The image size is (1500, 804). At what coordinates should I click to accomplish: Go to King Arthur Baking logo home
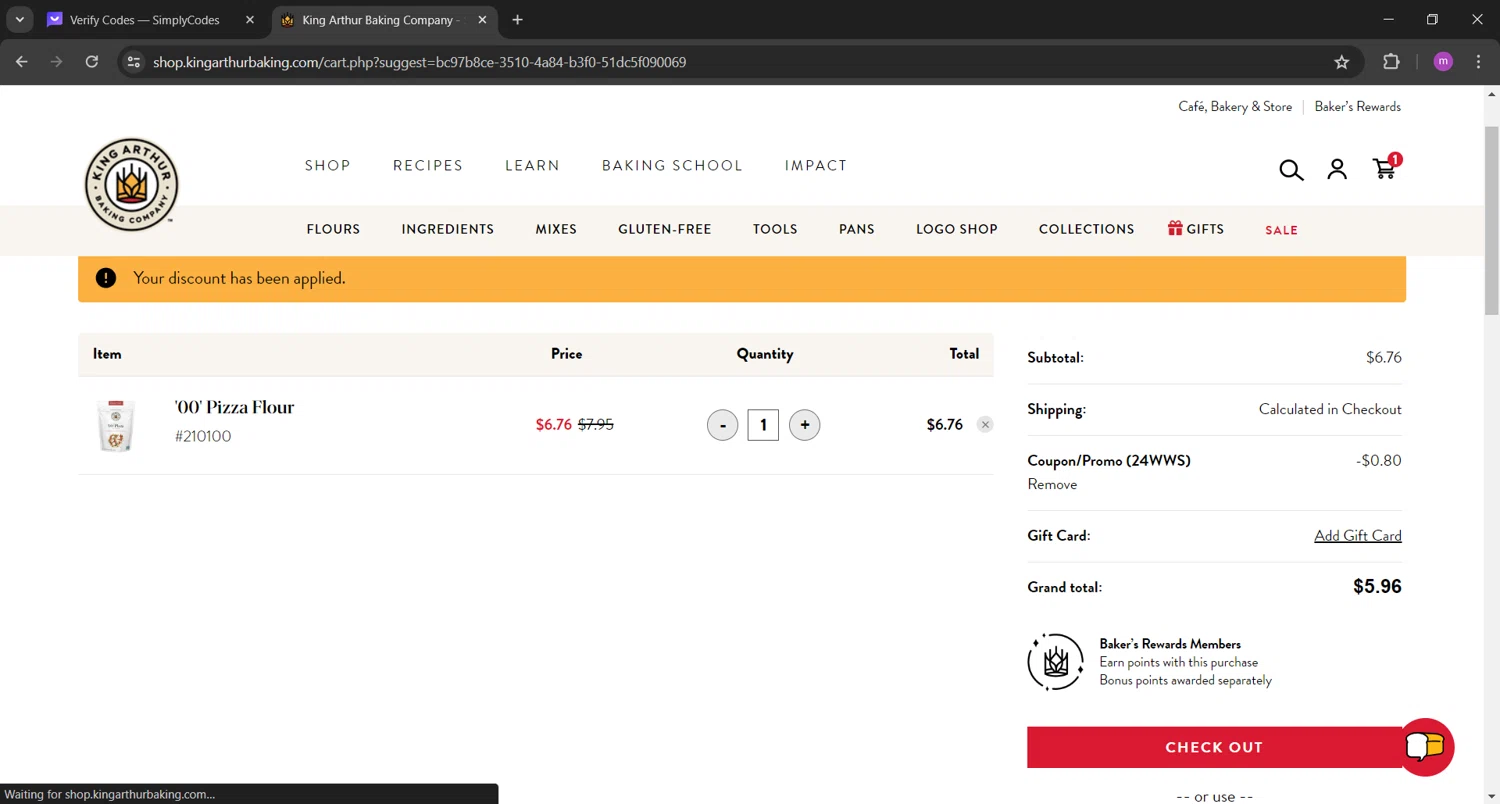(131, 185)
